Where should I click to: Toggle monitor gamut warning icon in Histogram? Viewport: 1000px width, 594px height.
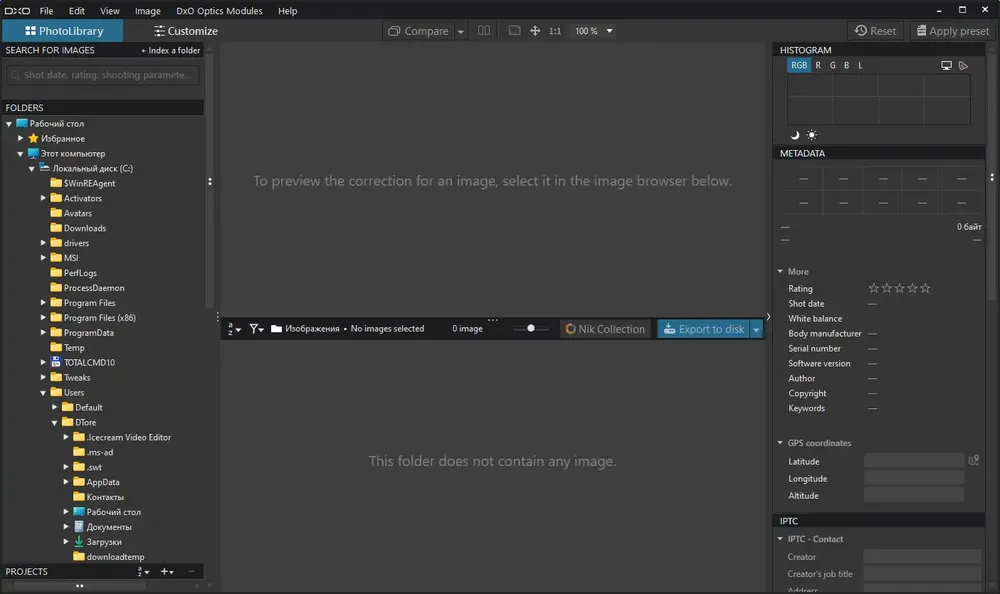click(946, 65)
